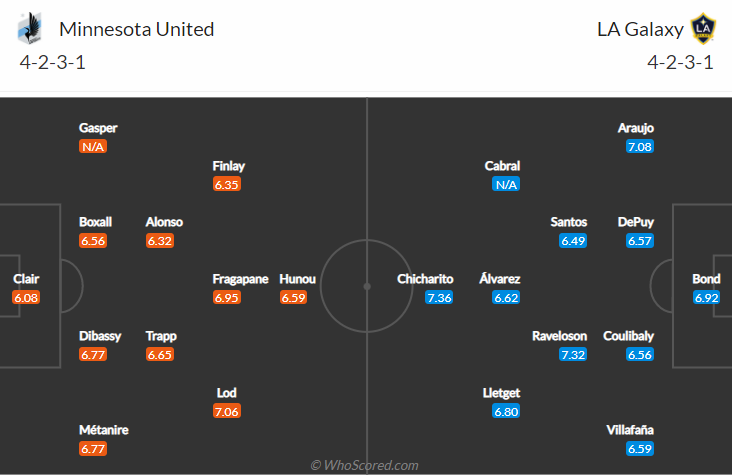The height and width of the screenshot is (475, 732).
Task: Click Lod's 7.06 rating badge
Action: 226,411
